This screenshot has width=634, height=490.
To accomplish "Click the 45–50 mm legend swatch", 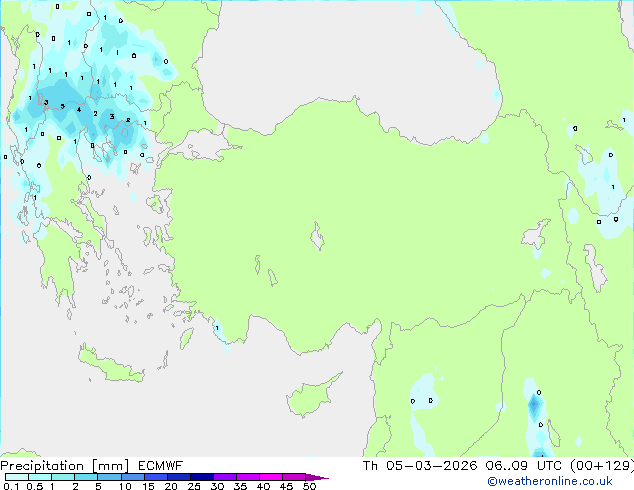I will coord(294,477).
